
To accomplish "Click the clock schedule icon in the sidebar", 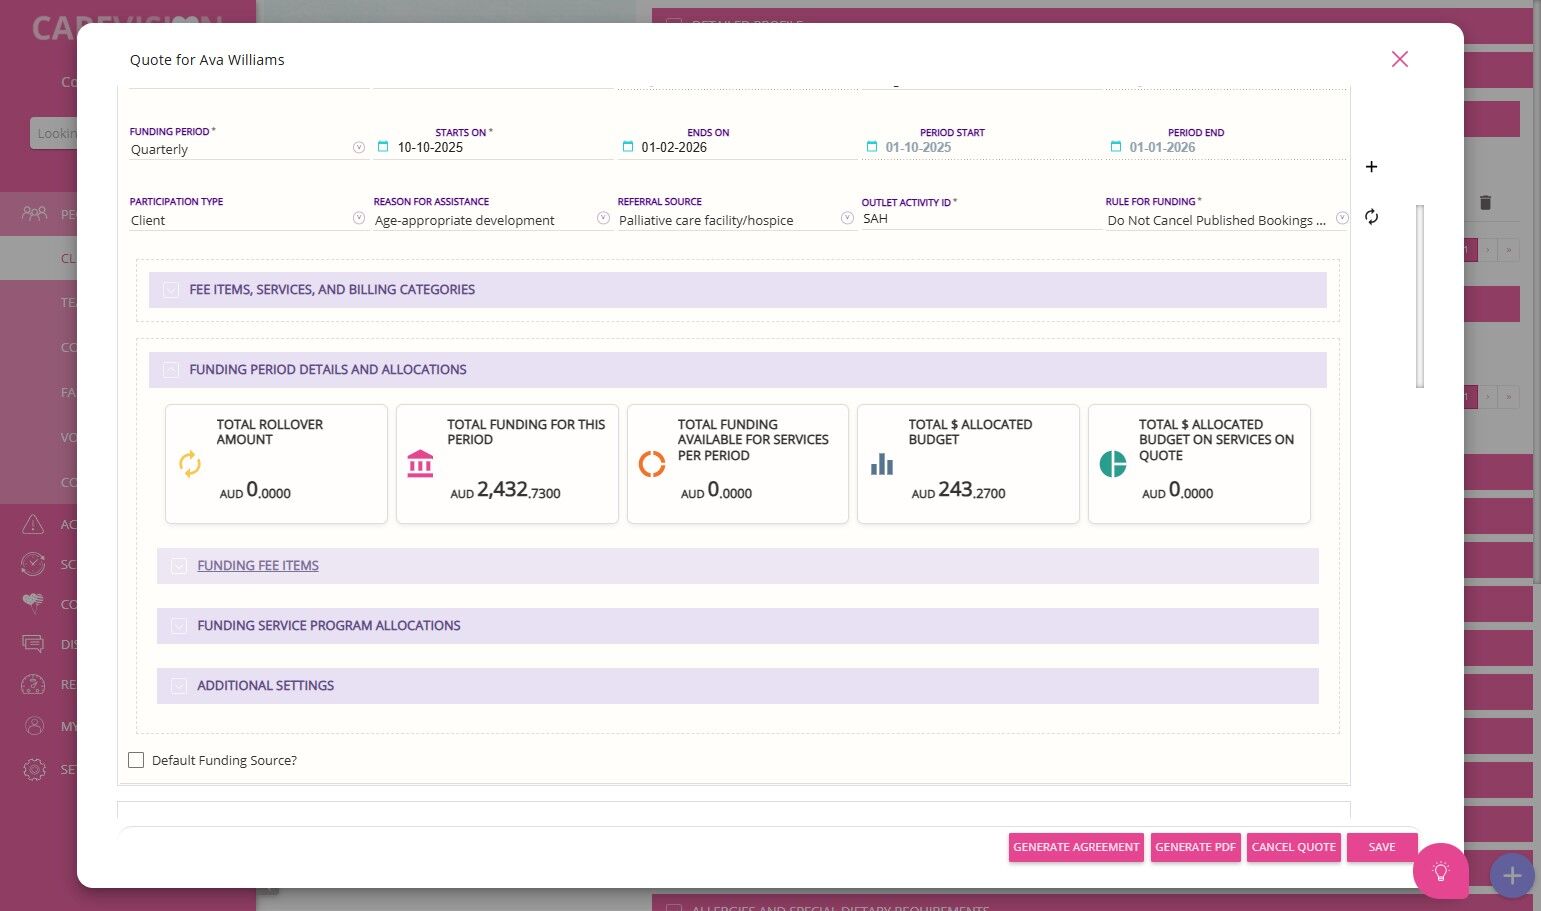I will pos(33,564).
